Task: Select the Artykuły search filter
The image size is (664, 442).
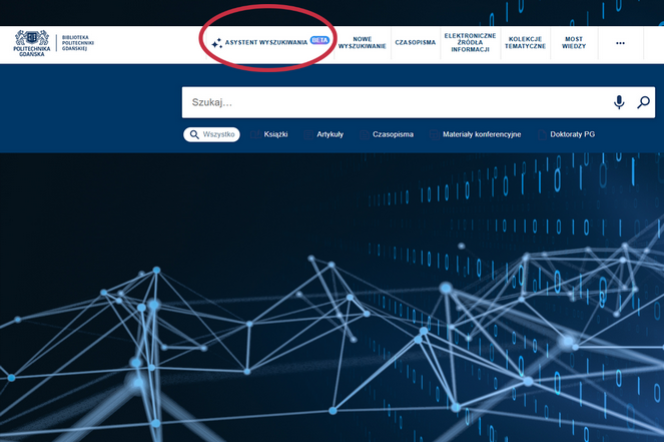Action: (329, 134)
